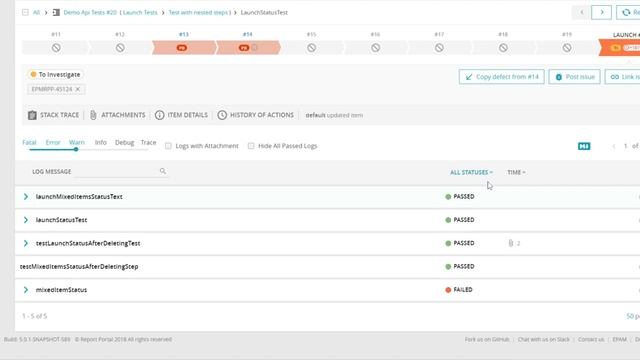Open the All Statuses filter dropdown
Viewport: 640px width, 360px height.
point(471,172)
